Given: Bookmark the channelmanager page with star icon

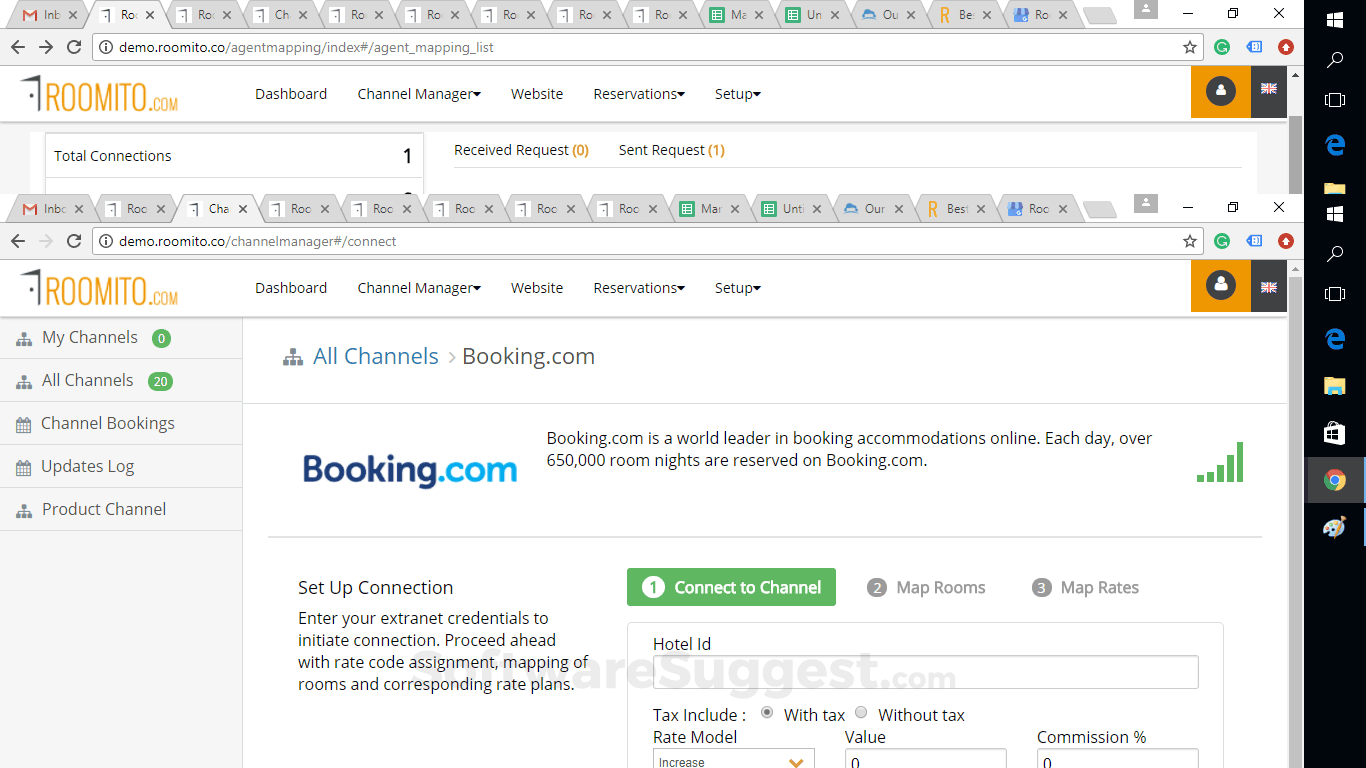Looking at the screenshot, I should pyautogui.click(x=1190, y=241).
